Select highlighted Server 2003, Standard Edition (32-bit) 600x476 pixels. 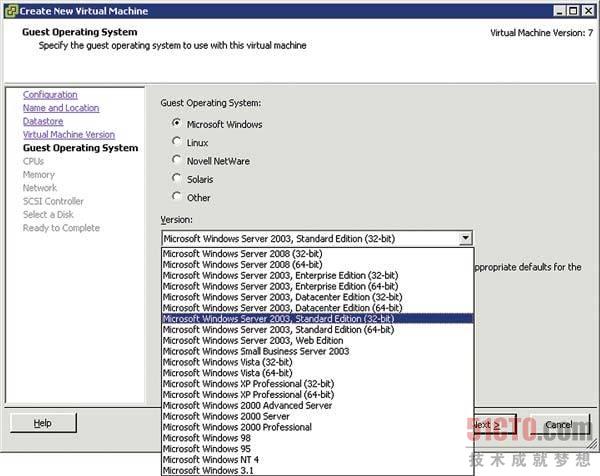pyautogui.click(x=317, y=319)
